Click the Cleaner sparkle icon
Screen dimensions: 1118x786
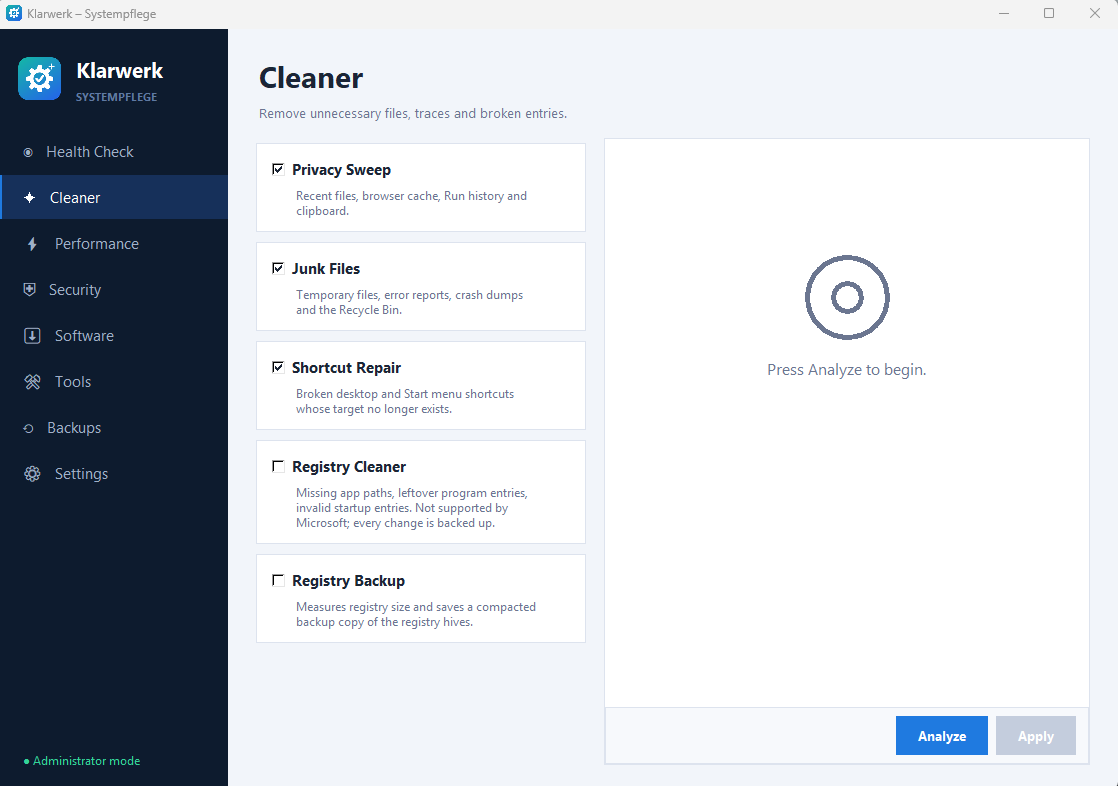tap(29, 198)
